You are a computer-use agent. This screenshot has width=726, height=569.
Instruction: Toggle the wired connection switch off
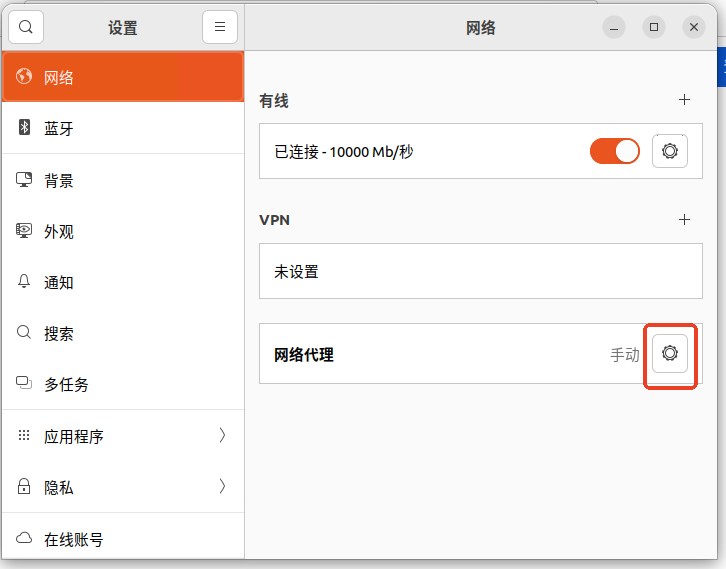pyautogui.click(x=614, y=151)
